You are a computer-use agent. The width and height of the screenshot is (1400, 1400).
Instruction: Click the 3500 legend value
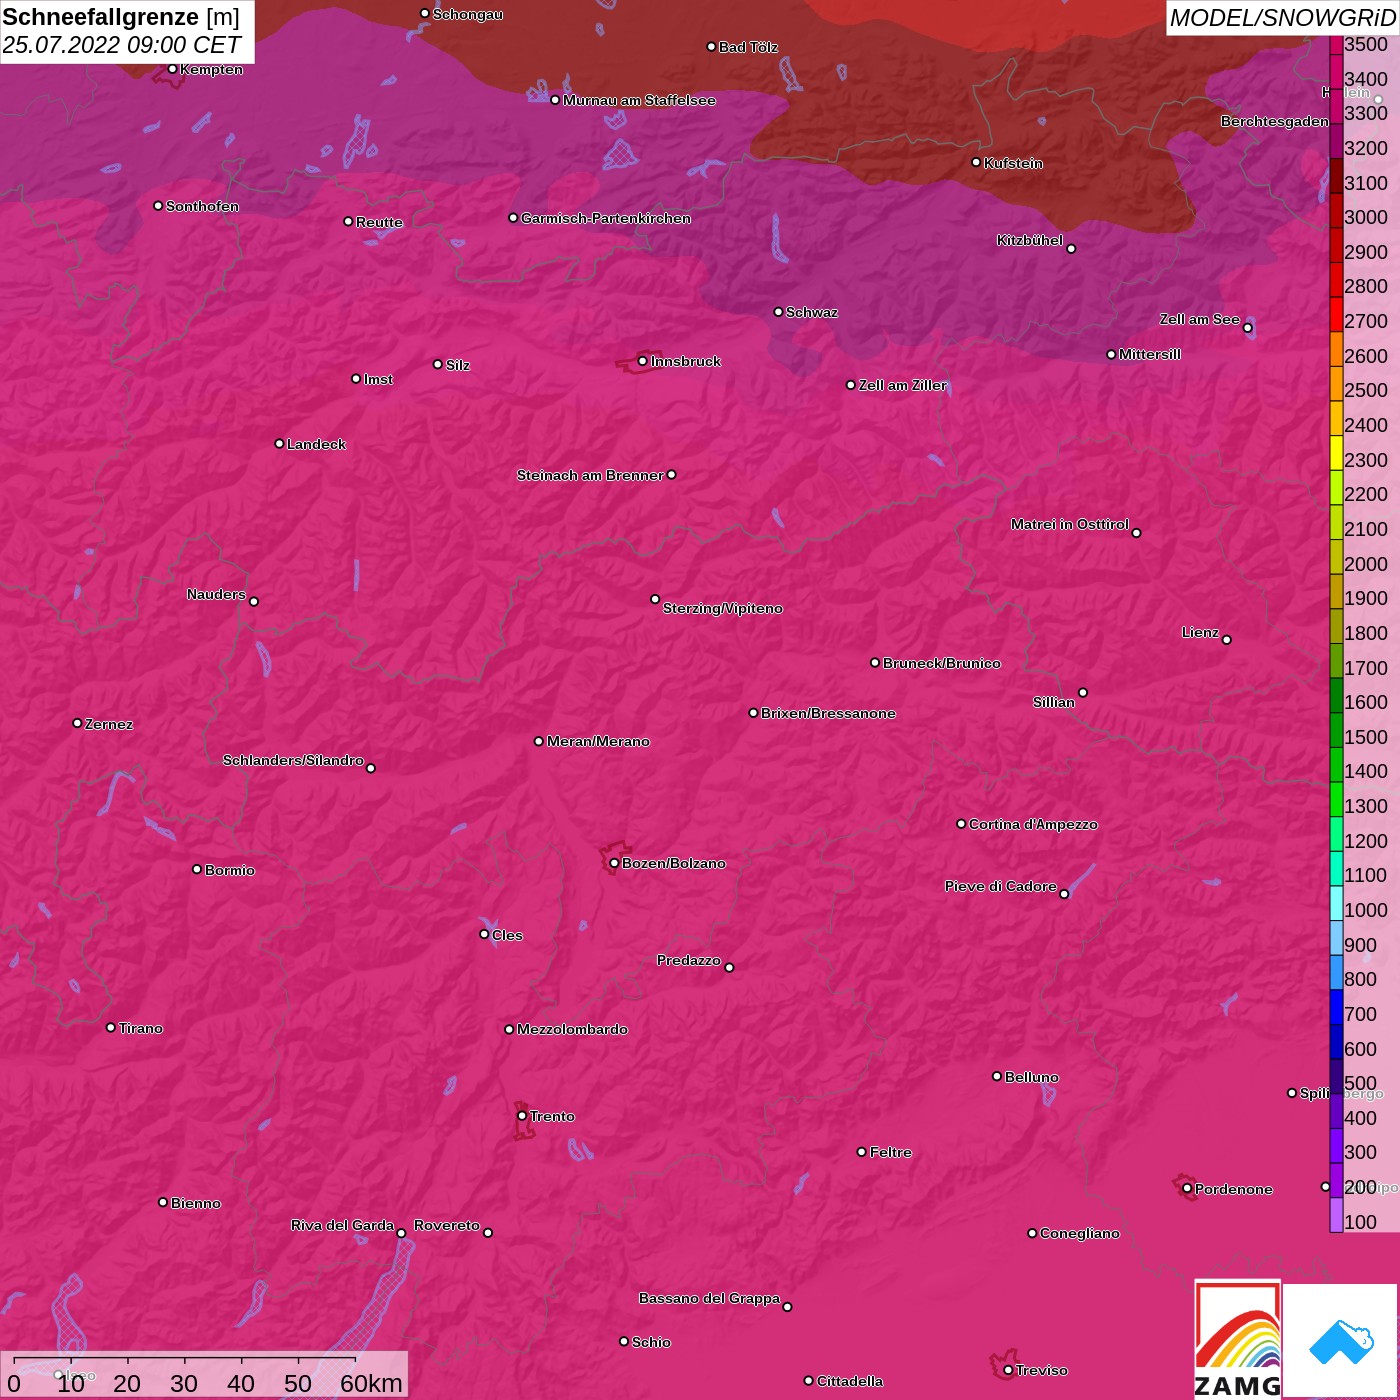[1366, 45]
